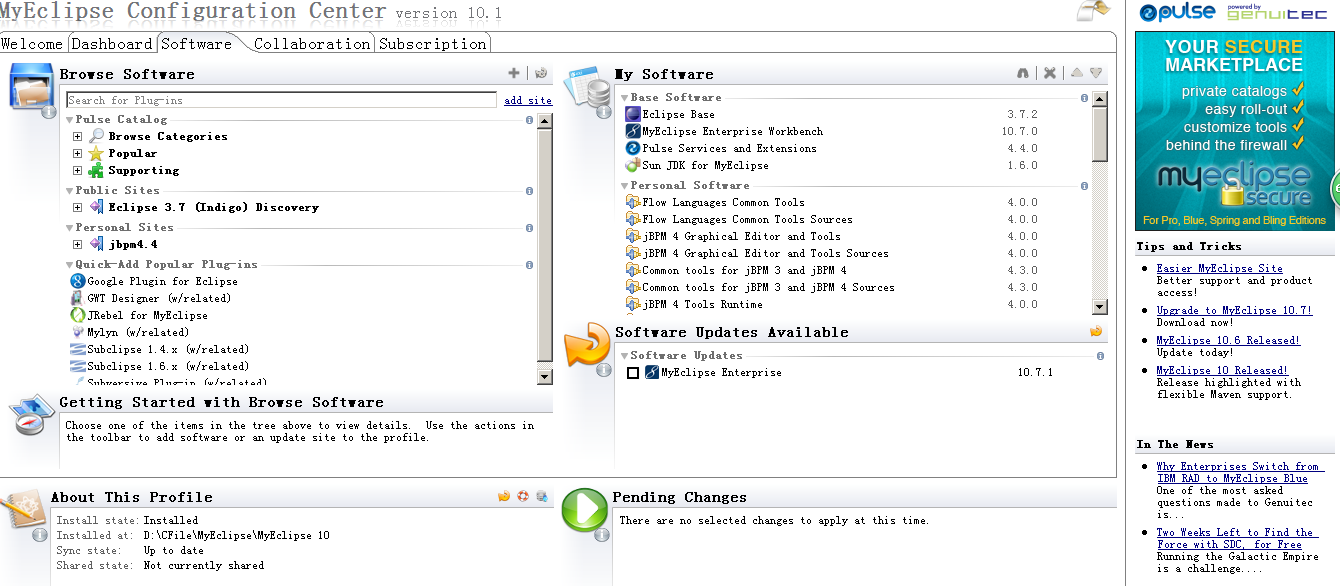Image resolution: width=1340 pixels, height=586 pixels.
Task: Open the Collaboration tab
Action: (x=312, y=44)
